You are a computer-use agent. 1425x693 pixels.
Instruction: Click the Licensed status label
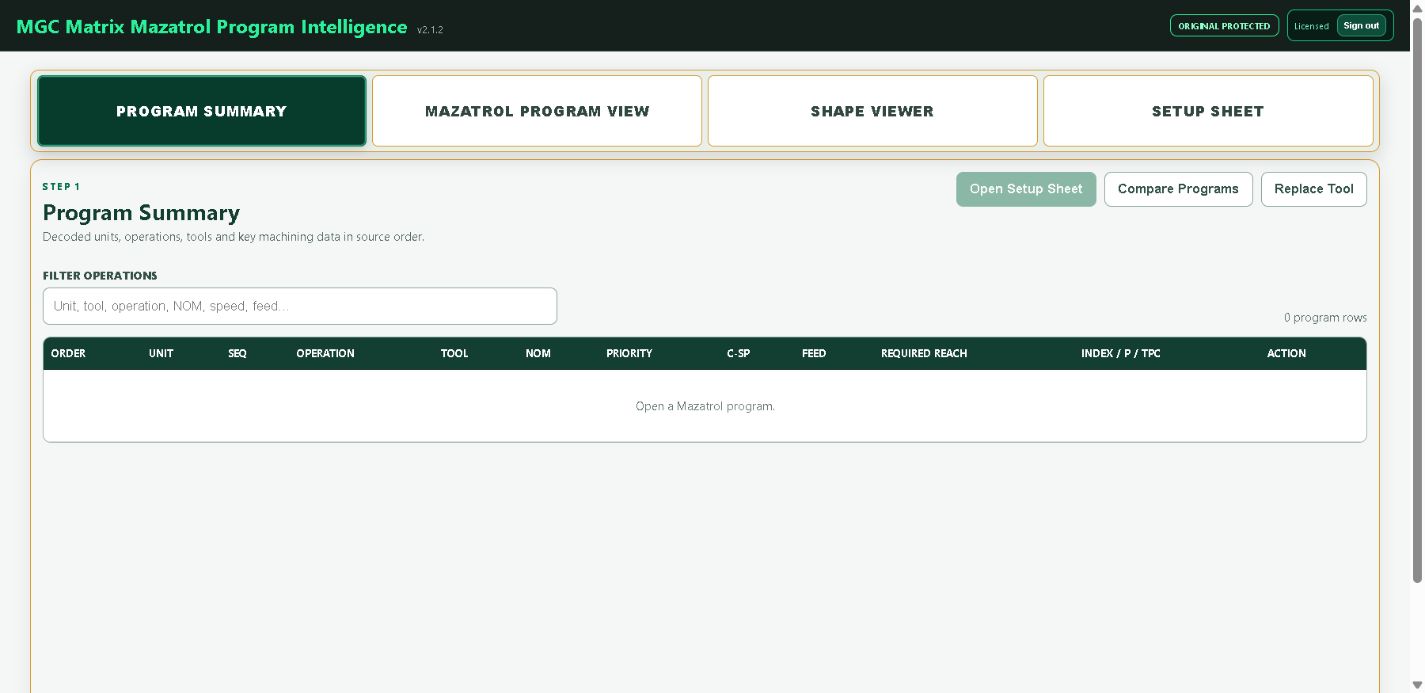(x=1311, y=26)
